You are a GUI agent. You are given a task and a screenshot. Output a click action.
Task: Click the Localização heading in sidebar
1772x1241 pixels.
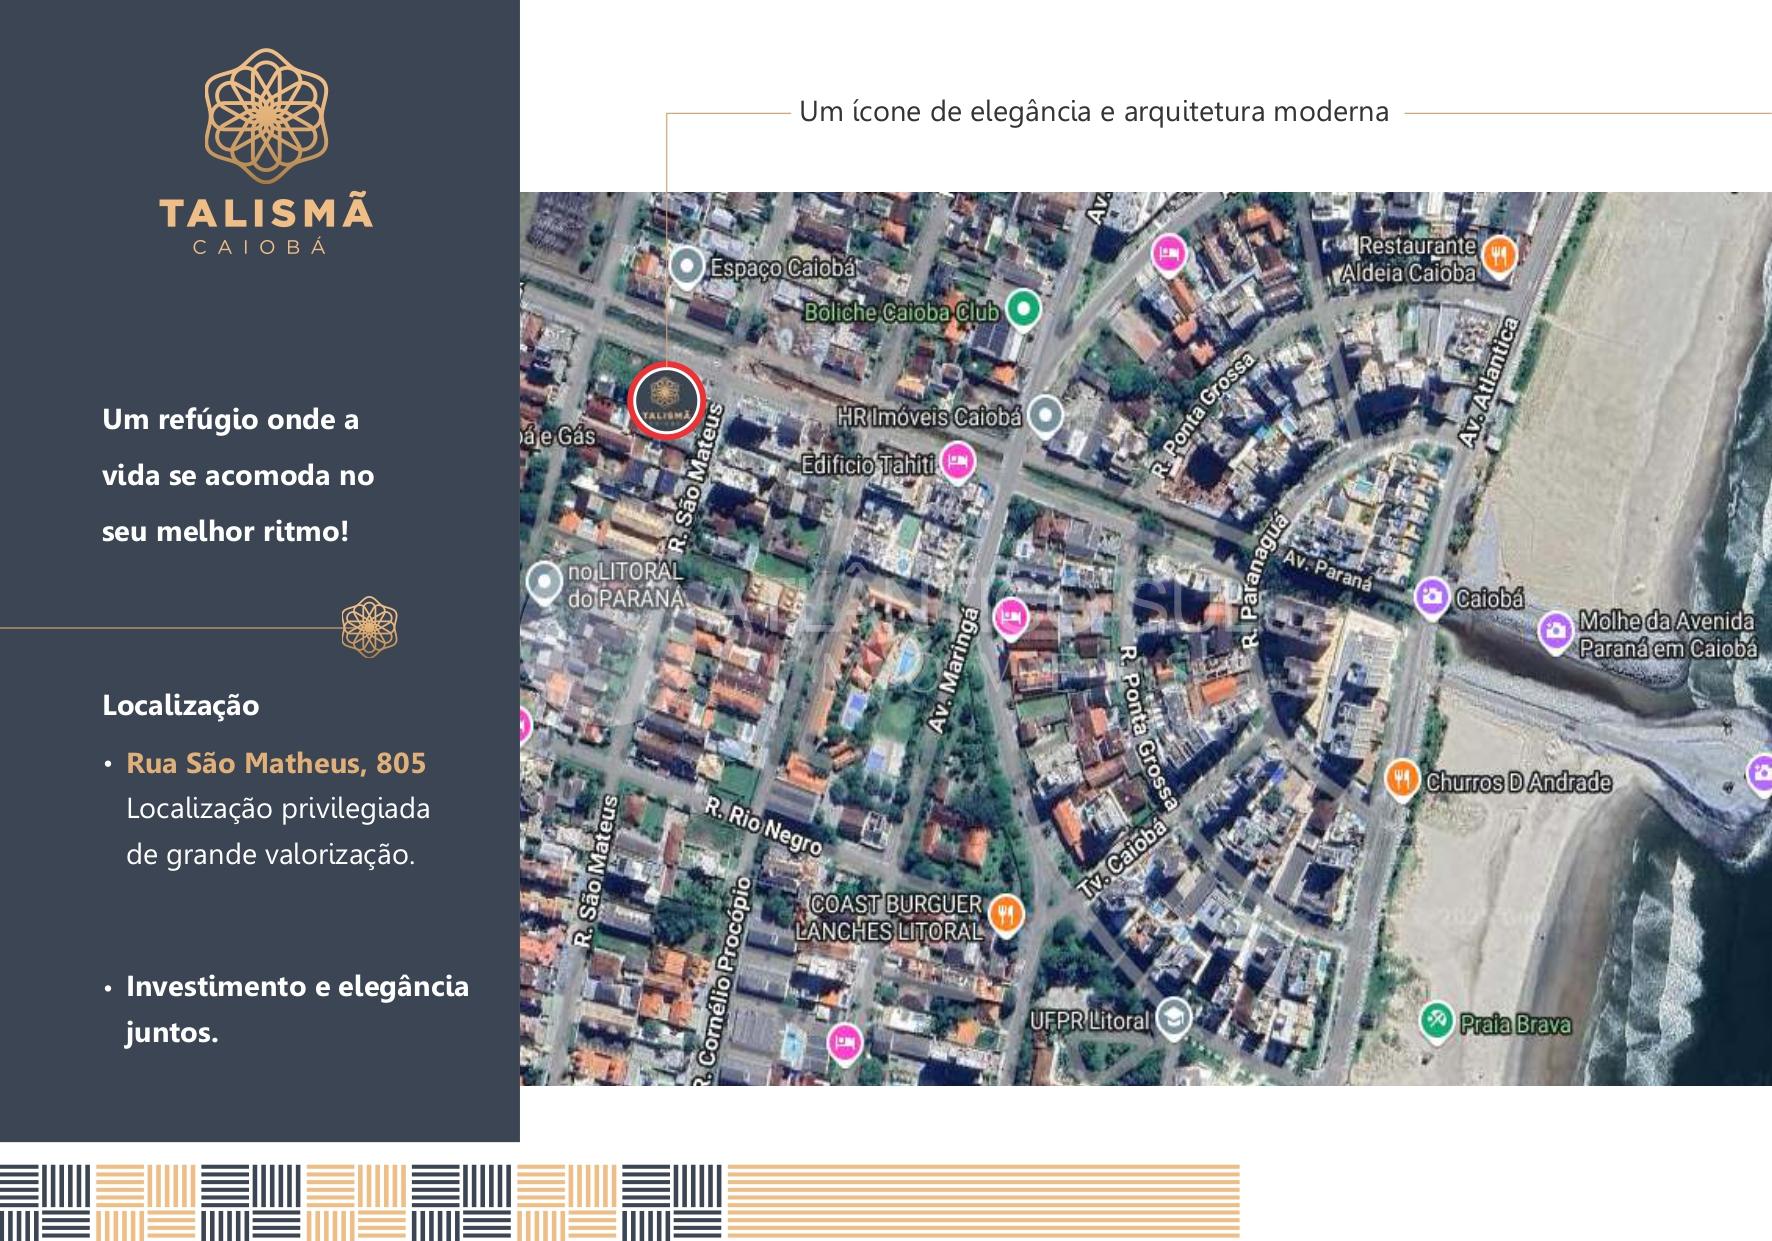pyautogui.click(x=181, y=705)
